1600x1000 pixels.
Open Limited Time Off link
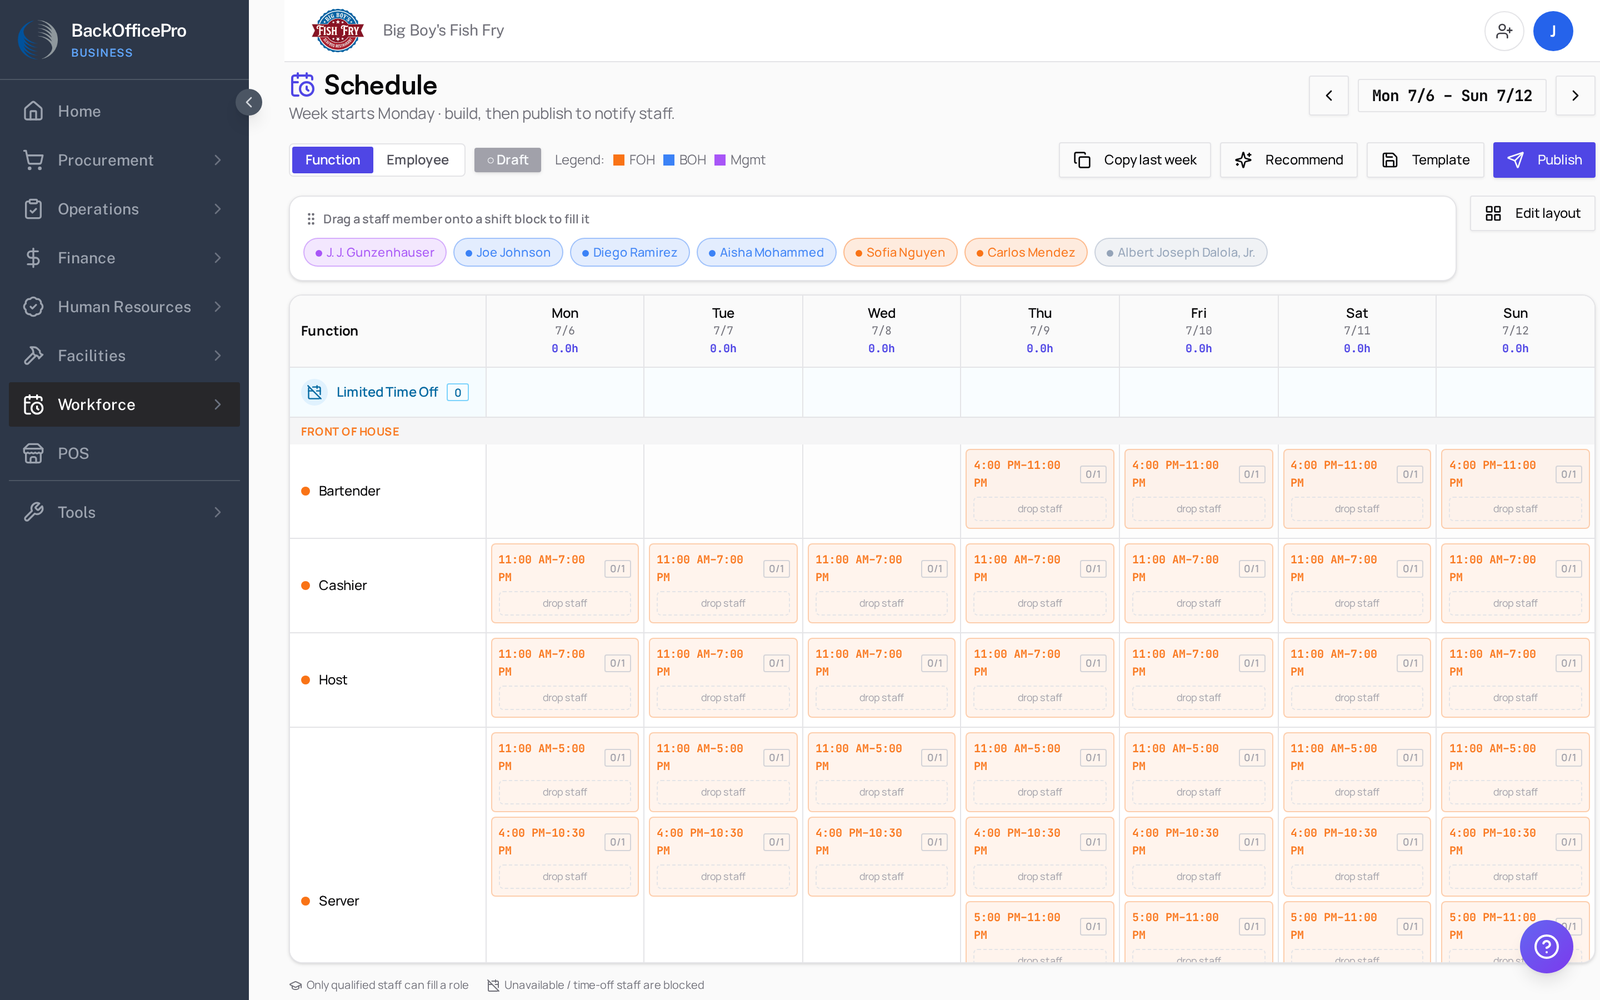(x=387, y=392)
